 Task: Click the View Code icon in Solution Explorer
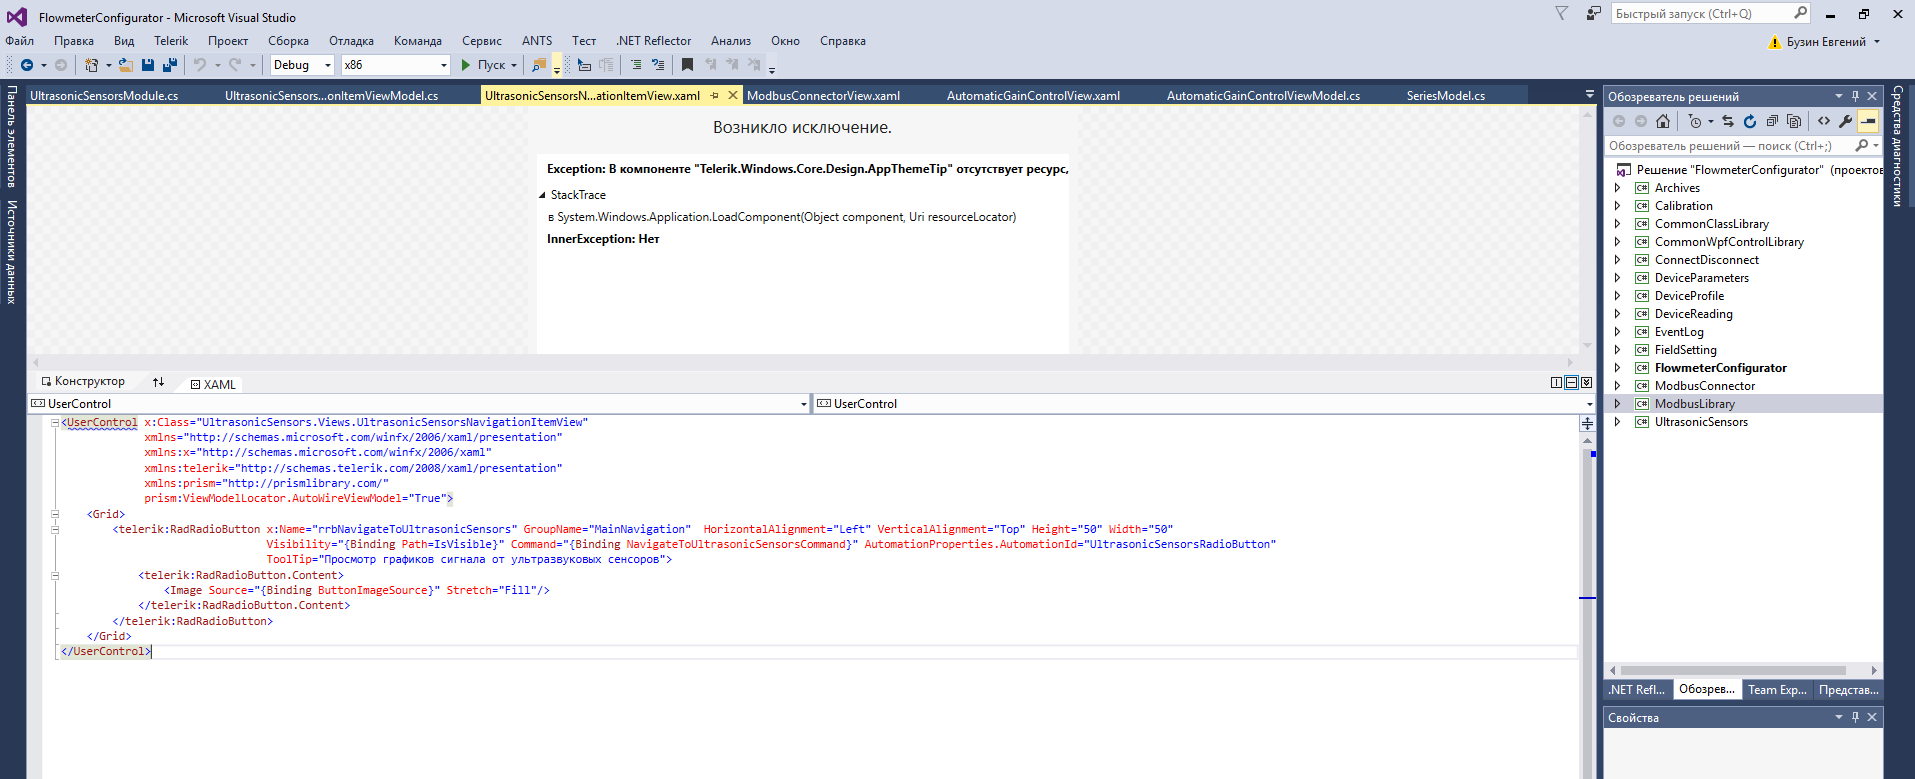[x=1824, y=121]
